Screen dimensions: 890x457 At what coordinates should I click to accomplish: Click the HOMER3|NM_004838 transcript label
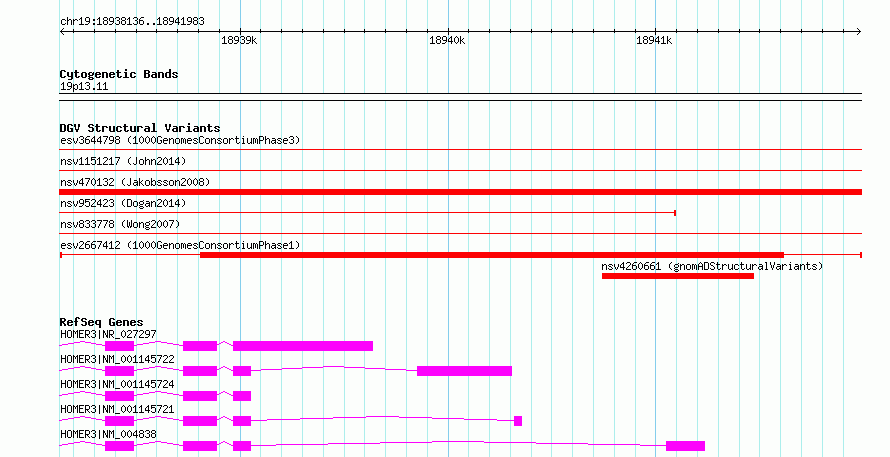pos(108,434)
